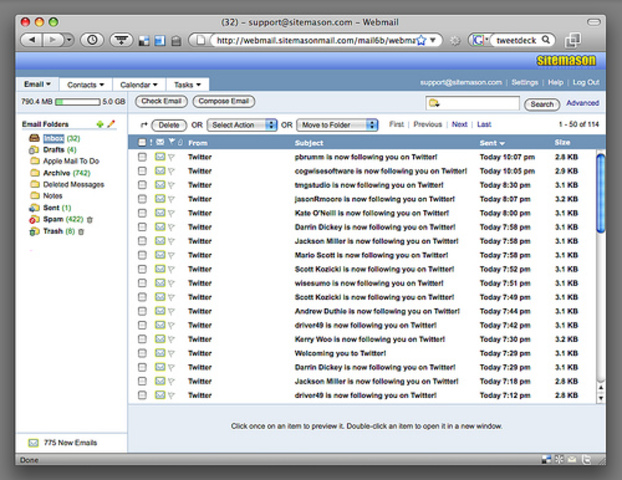622x480 pixels.
Task: Click the green plus add folder icon
Action: 100,124
